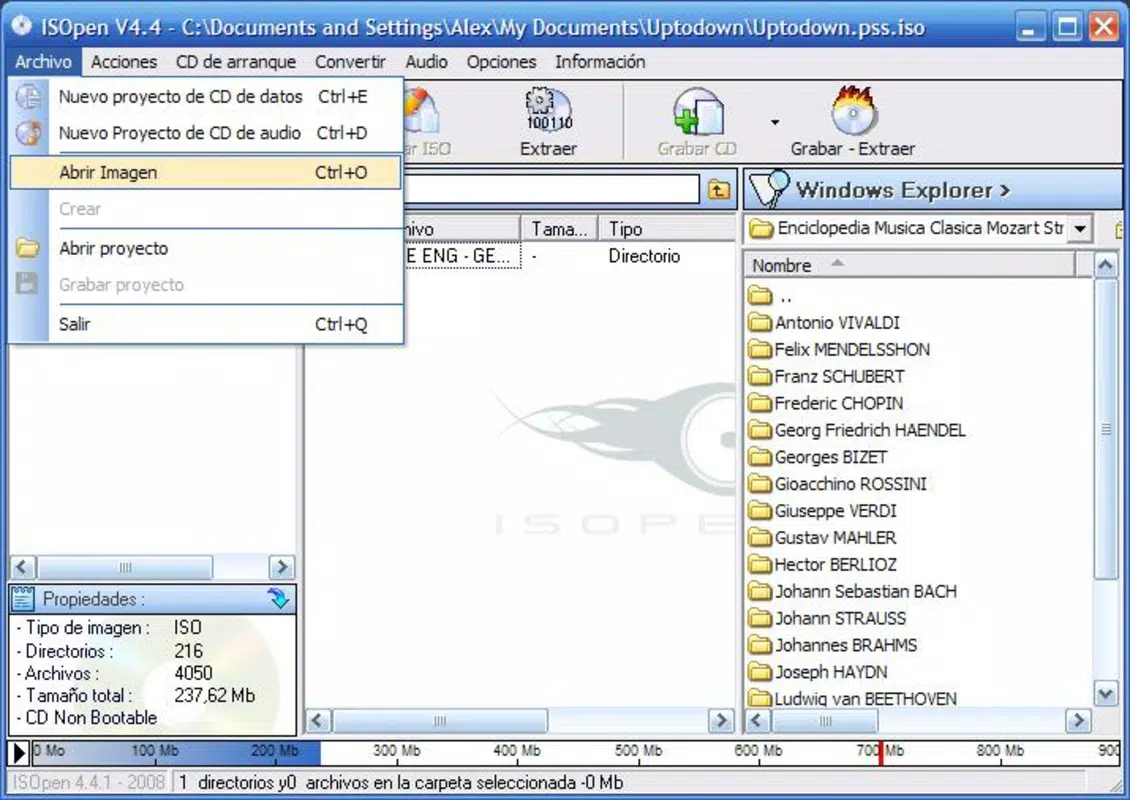Select the Directorio row in file list
The height and width of the screenshot is (800, 1130).
click(x=569, y=256)
